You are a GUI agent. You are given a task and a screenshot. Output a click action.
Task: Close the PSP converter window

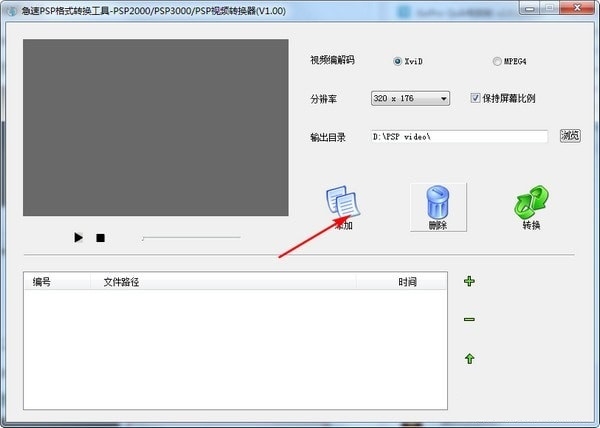[x=577, y=8]
